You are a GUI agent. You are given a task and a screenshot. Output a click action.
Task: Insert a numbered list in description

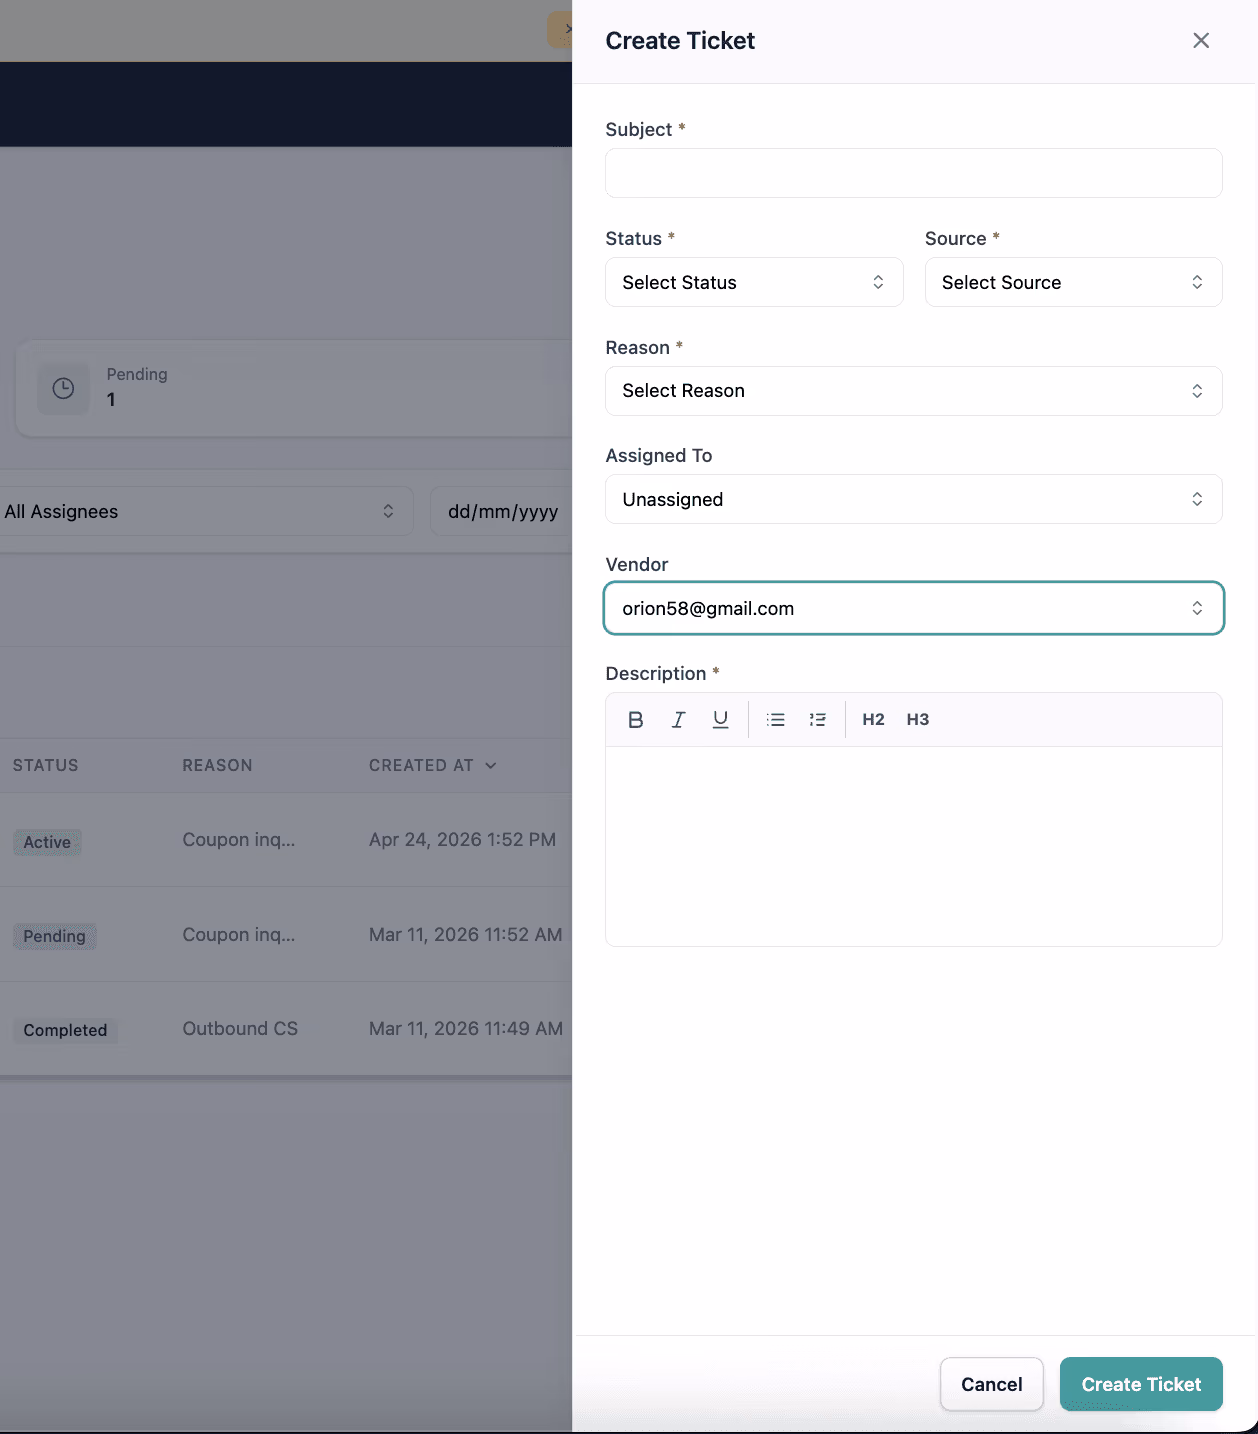pos(817,719)
